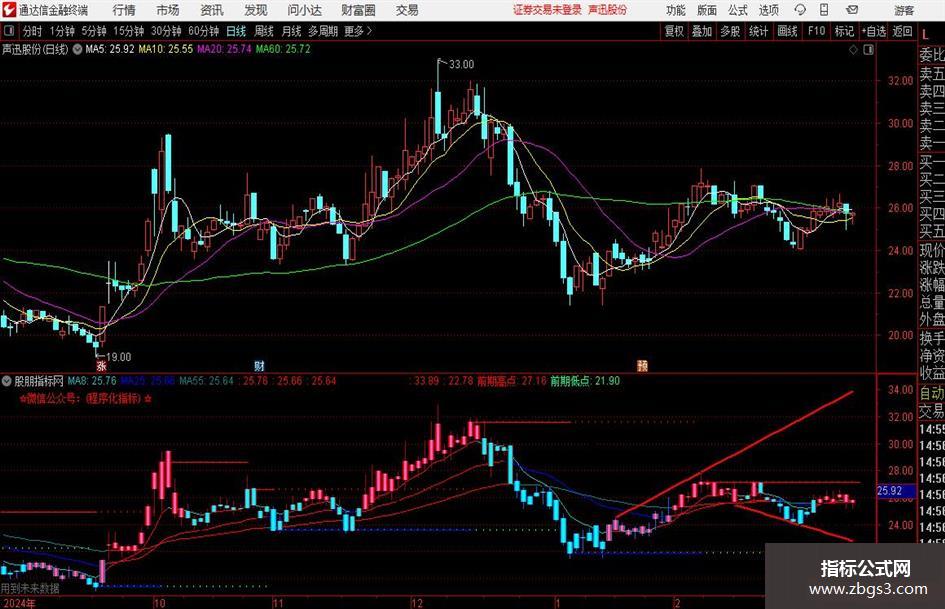The image size is (945, 609).
Task: Open the message envelope icon
Action: [x=852, y=10]
